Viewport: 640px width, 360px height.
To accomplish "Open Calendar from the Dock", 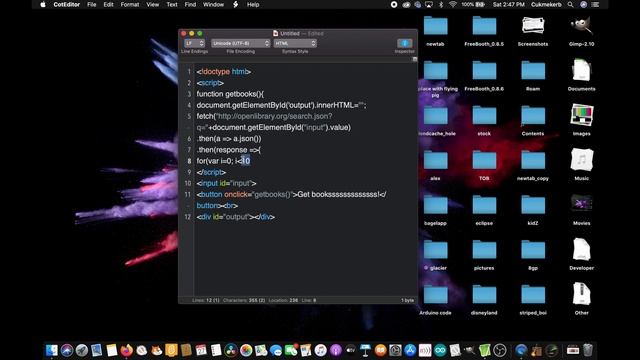I will 201,350.
